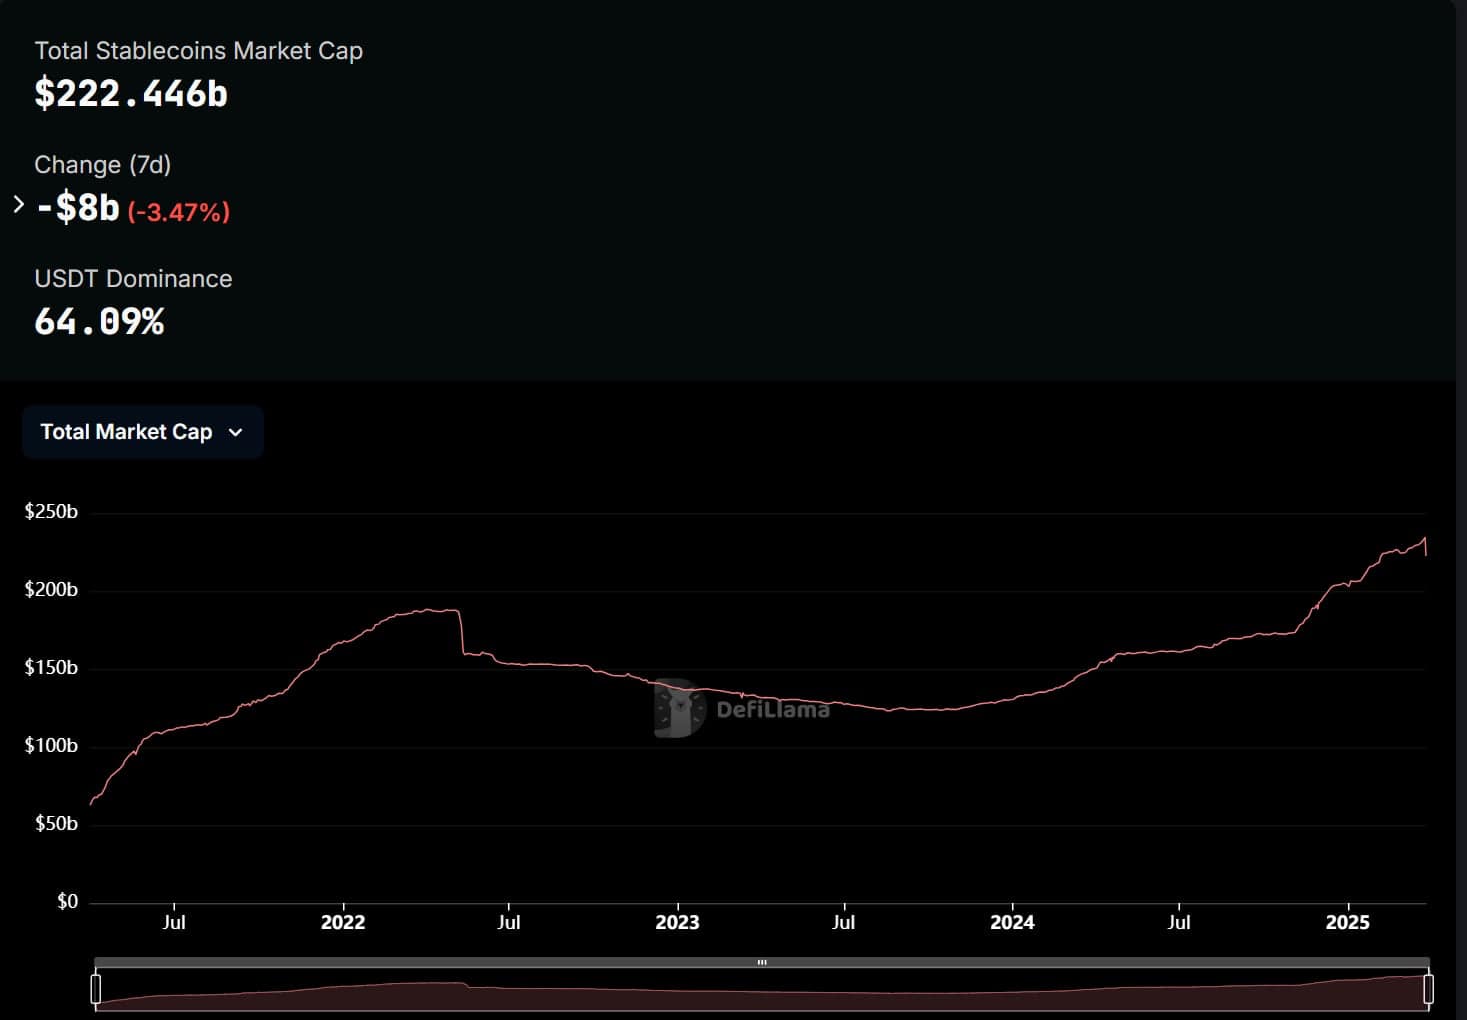This screenshot has height=1020, width=1467.
Task: Click the 2022 label on the x-axis
Action: pos(343,922)
